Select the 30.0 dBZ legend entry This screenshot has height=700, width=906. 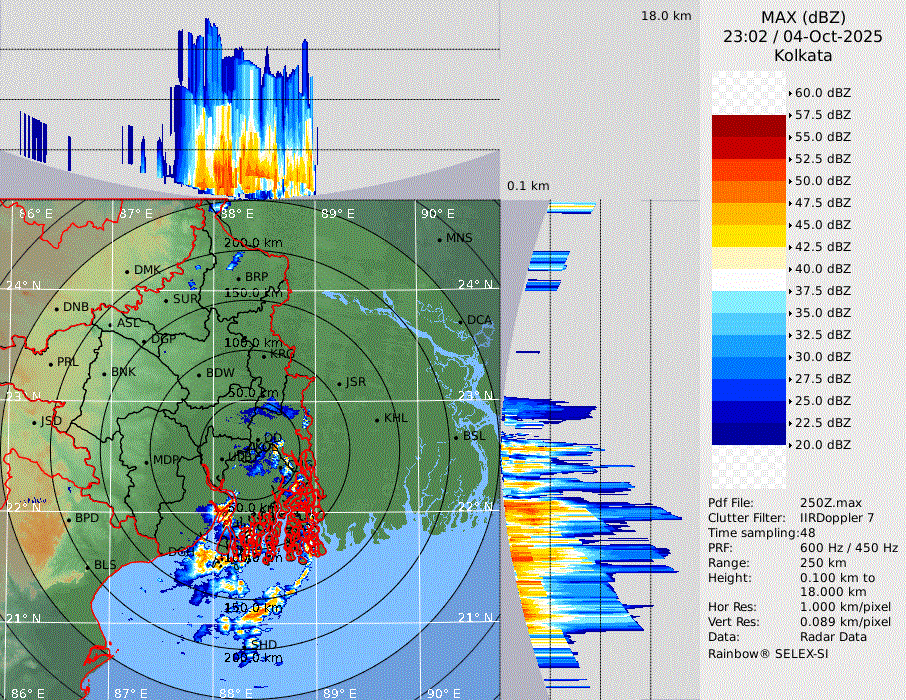pyautogui.click(x=822, y=357)
